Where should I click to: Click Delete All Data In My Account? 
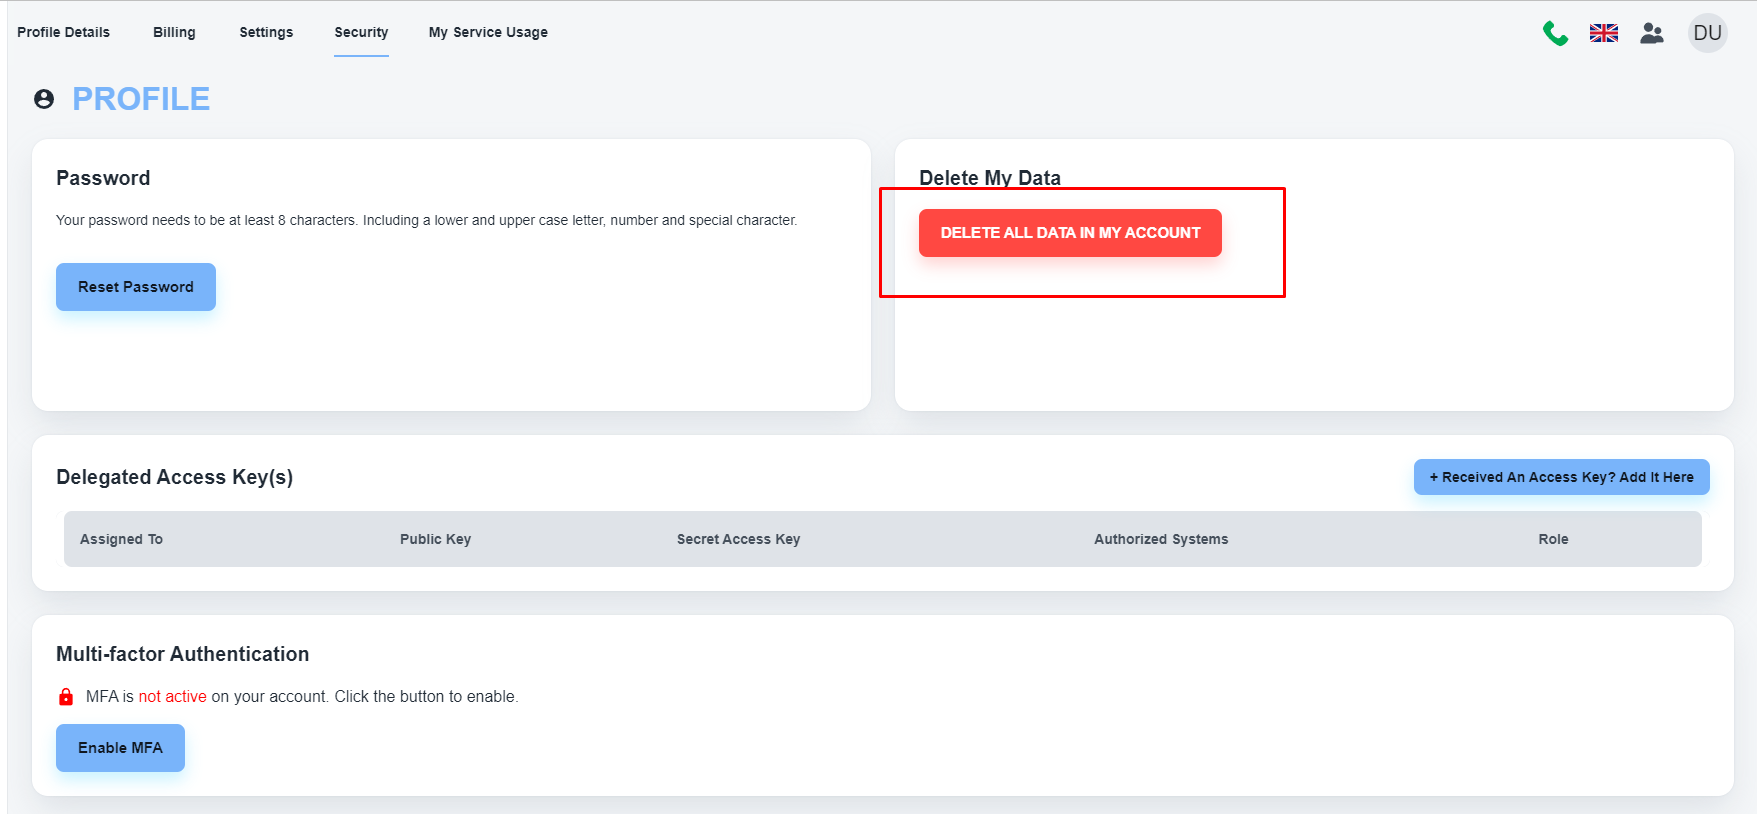(1070, 233)
